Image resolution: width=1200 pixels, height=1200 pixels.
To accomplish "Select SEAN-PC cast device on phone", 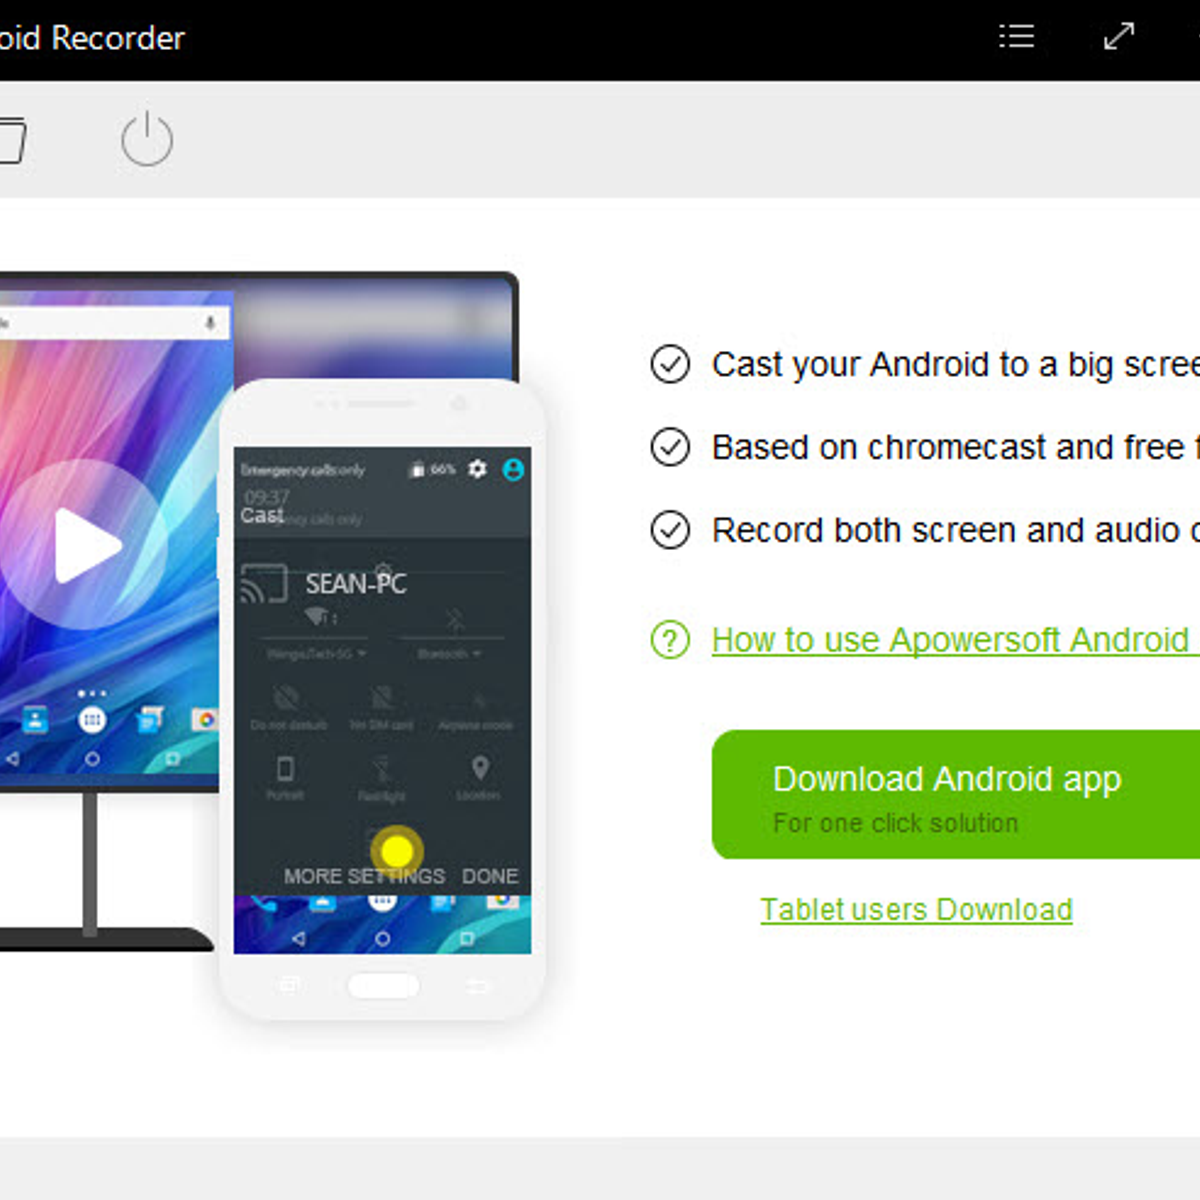I will 355,583.
